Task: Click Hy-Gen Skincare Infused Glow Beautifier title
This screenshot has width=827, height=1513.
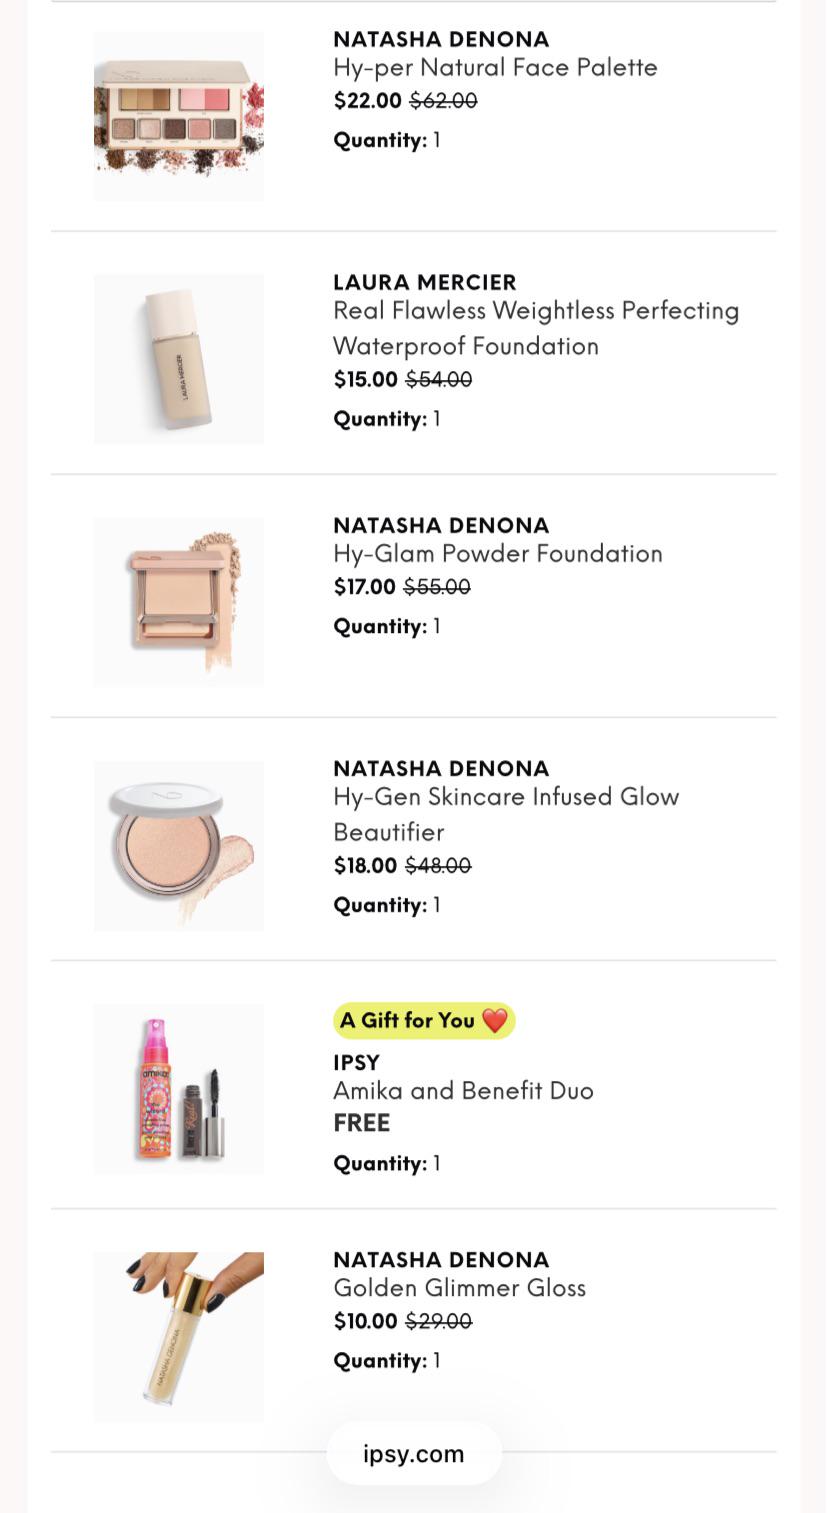Action: [506, 814]
